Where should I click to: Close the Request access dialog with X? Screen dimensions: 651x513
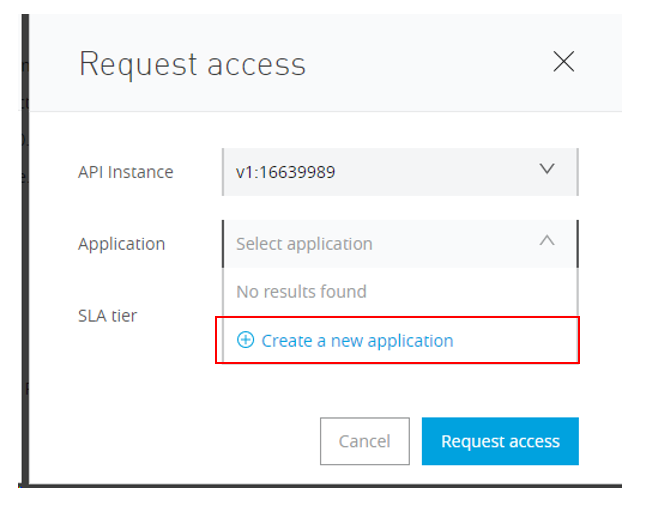[564, 62]
